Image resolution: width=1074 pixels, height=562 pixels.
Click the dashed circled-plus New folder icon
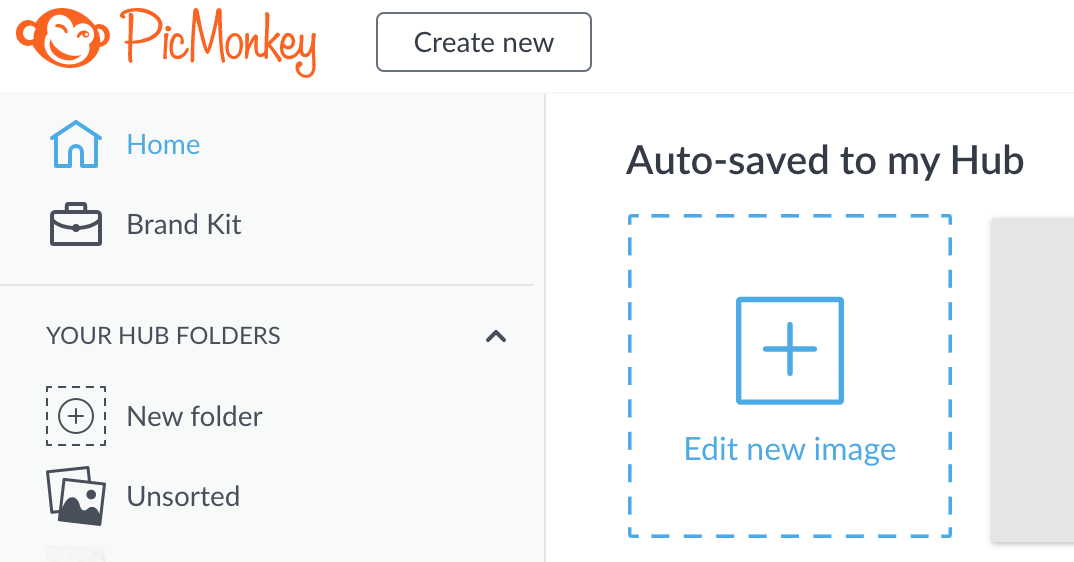(76, 416)
